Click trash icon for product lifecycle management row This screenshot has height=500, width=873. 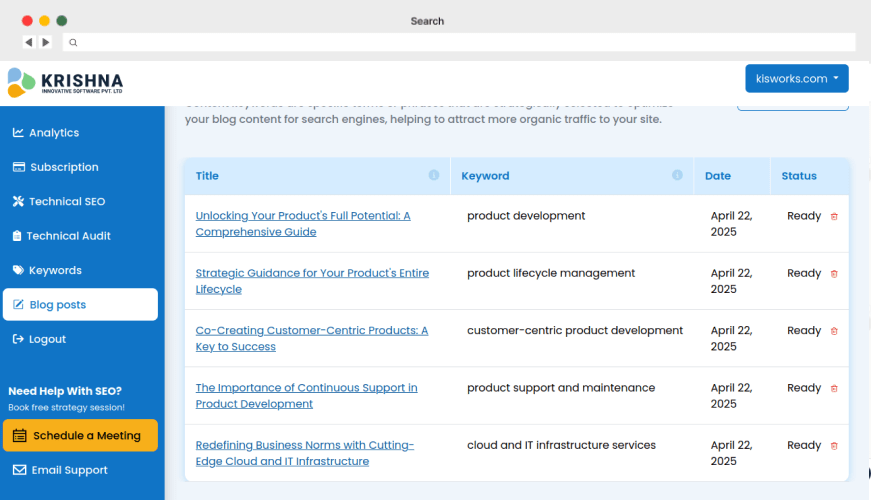[x=835, y=273]
